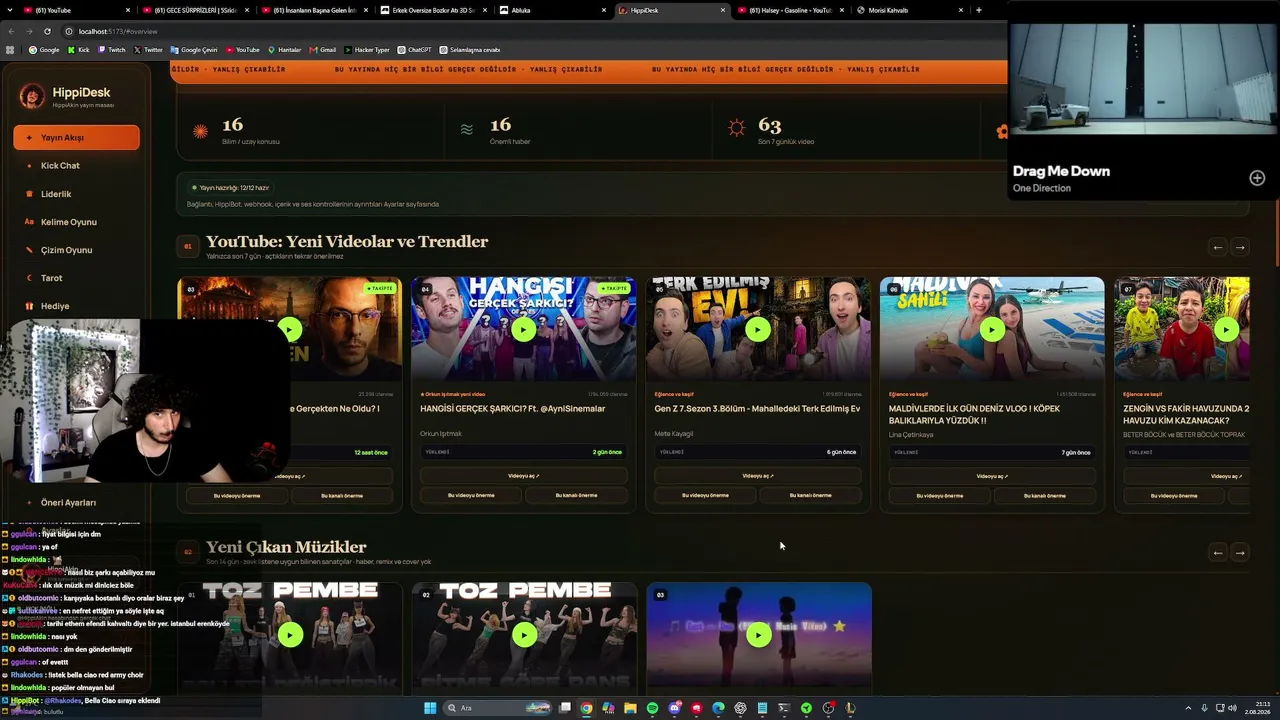Click Bu videoyu önerme on HANGİSİ GERÇEK ŞARKICI card
The image size is (1280, 720).
(471, 495)
